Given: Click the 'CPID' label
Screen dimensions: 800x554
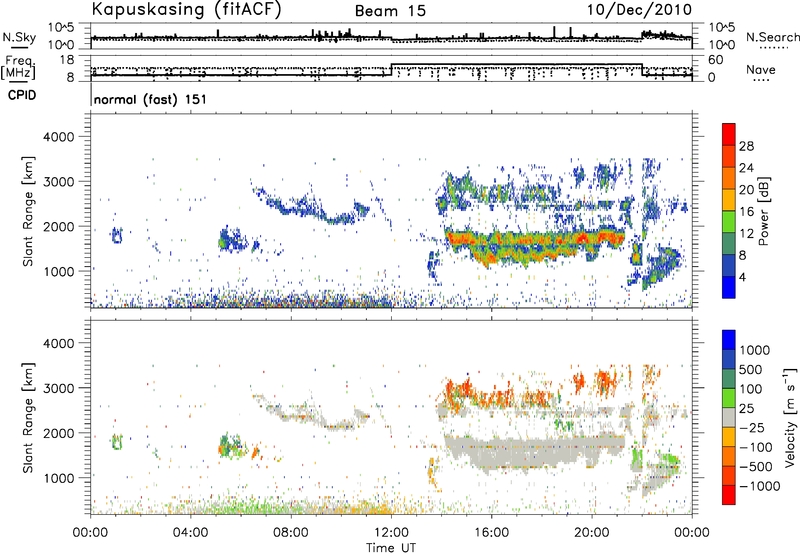Looking at the screenshot, I should (x=22, y=95).
